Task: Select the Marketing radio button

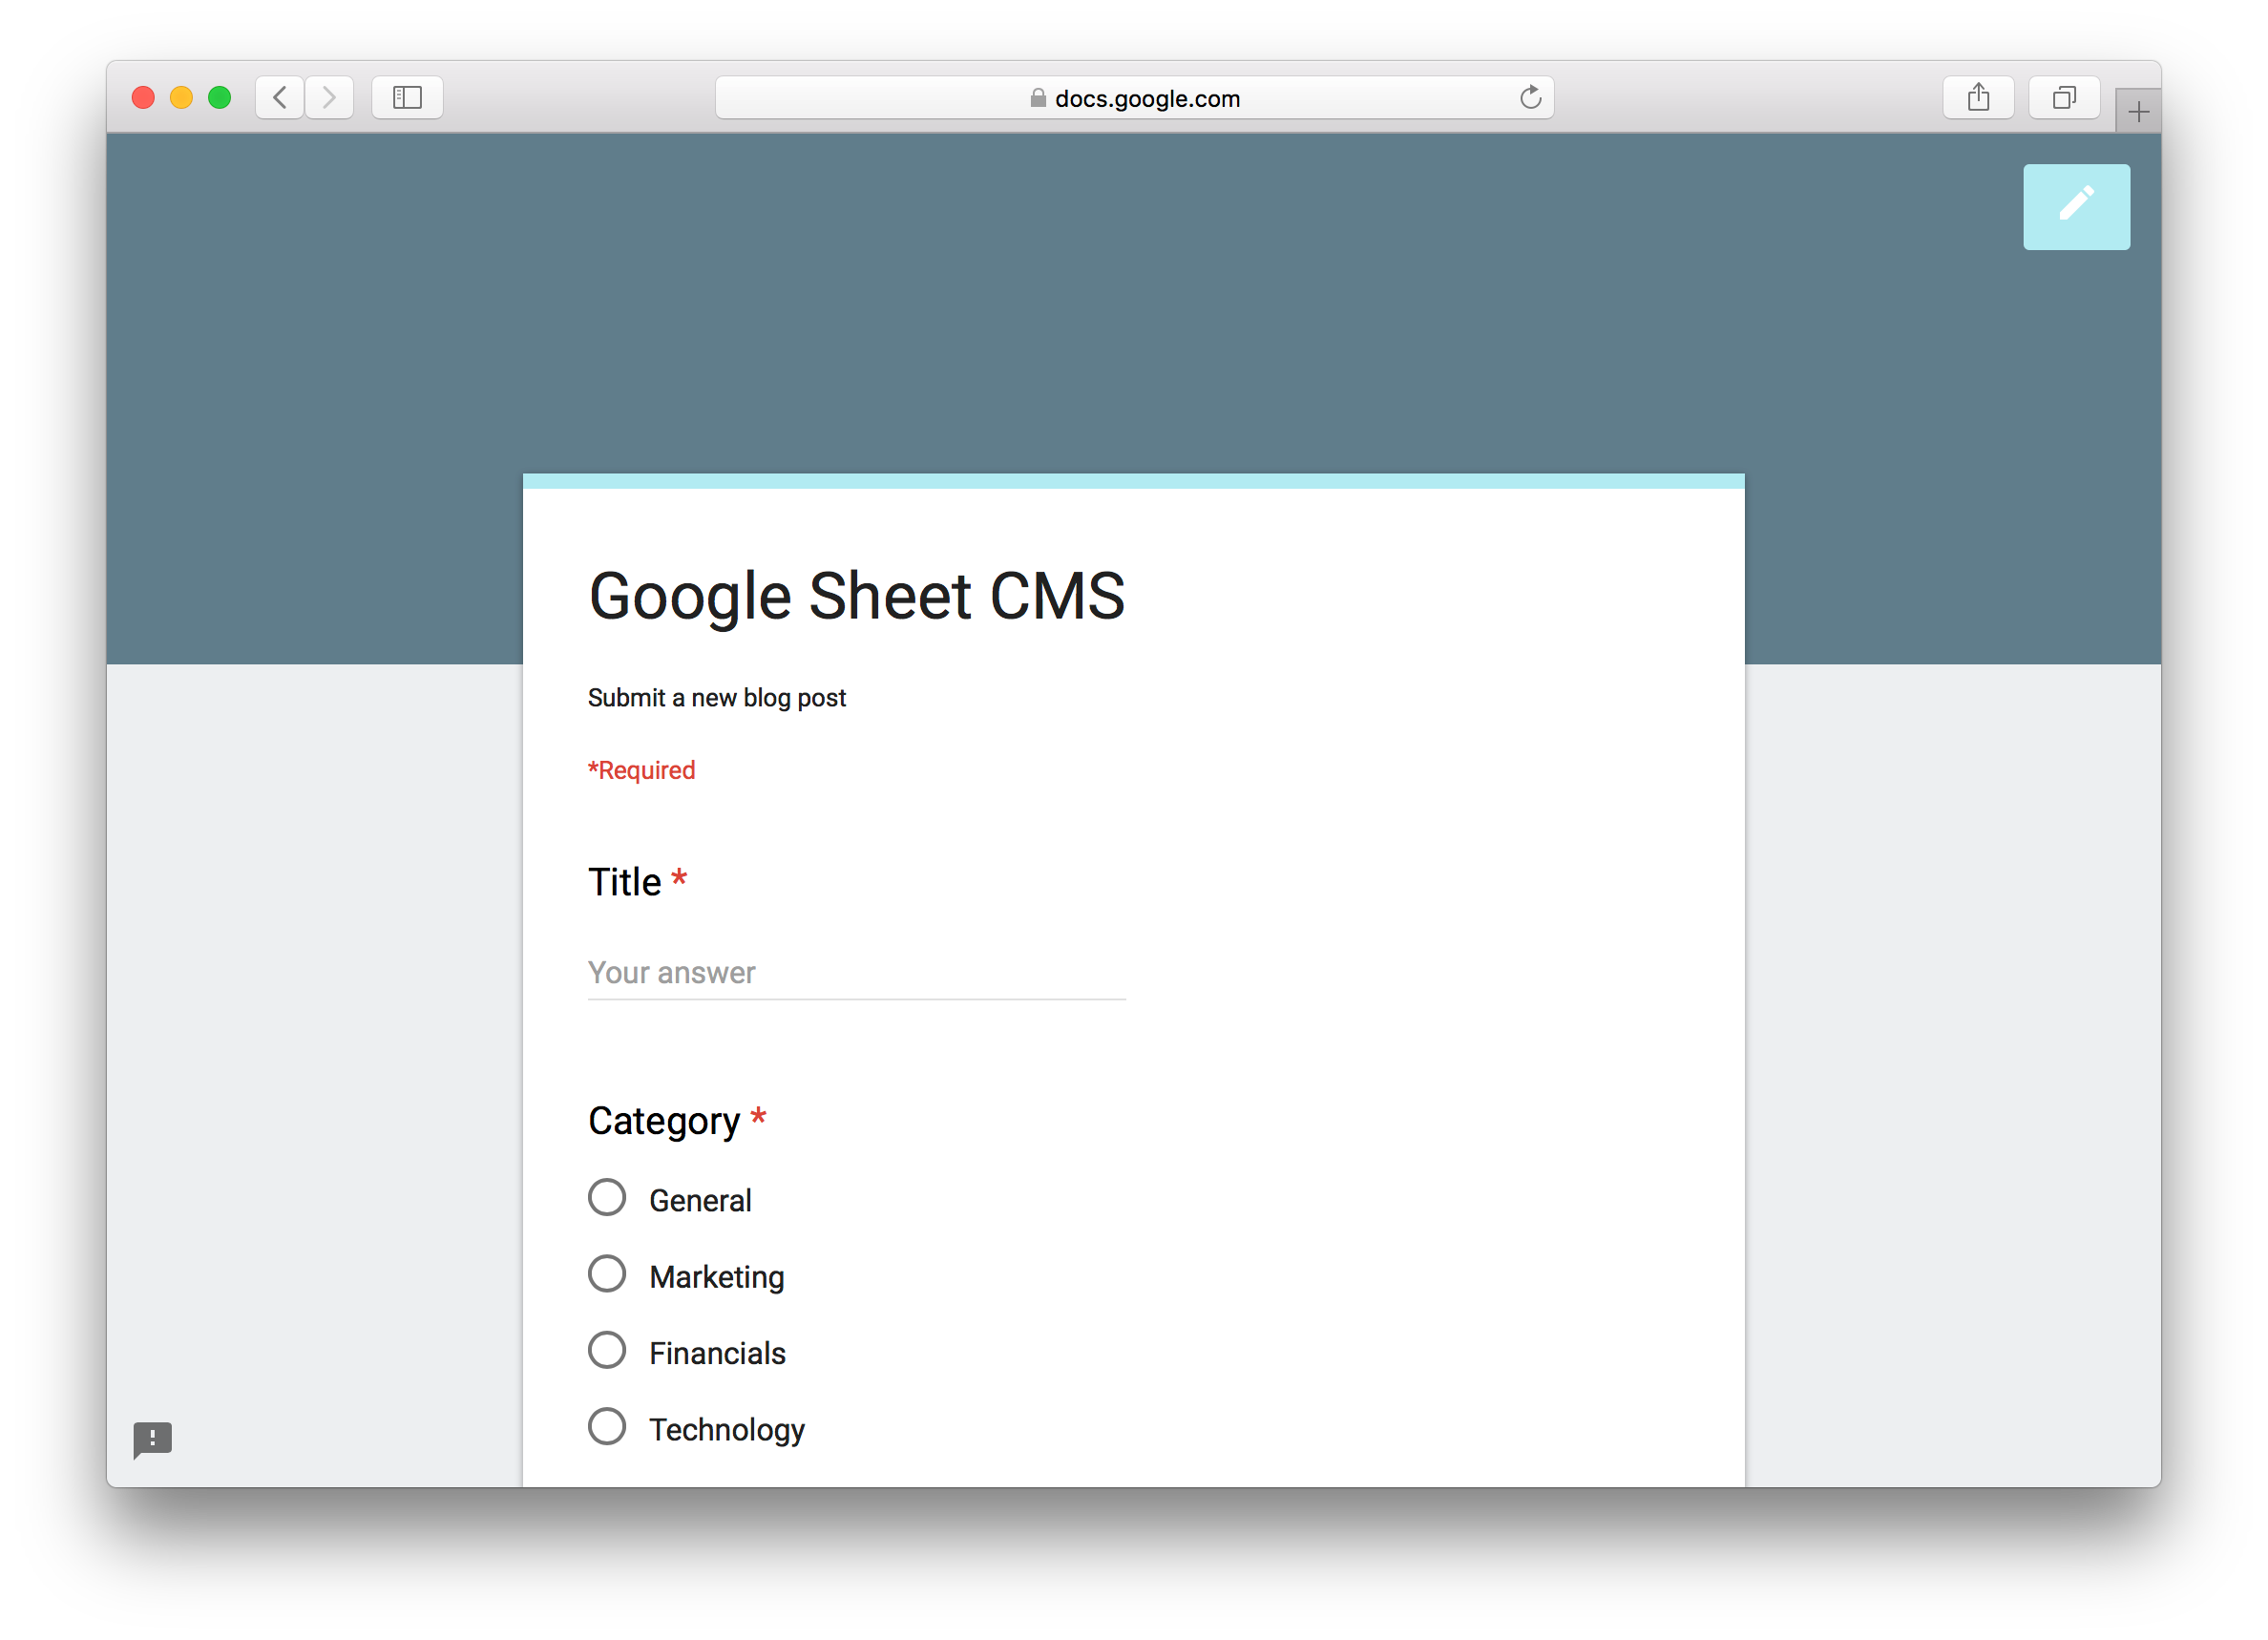Action: [x=607, y=1275]
